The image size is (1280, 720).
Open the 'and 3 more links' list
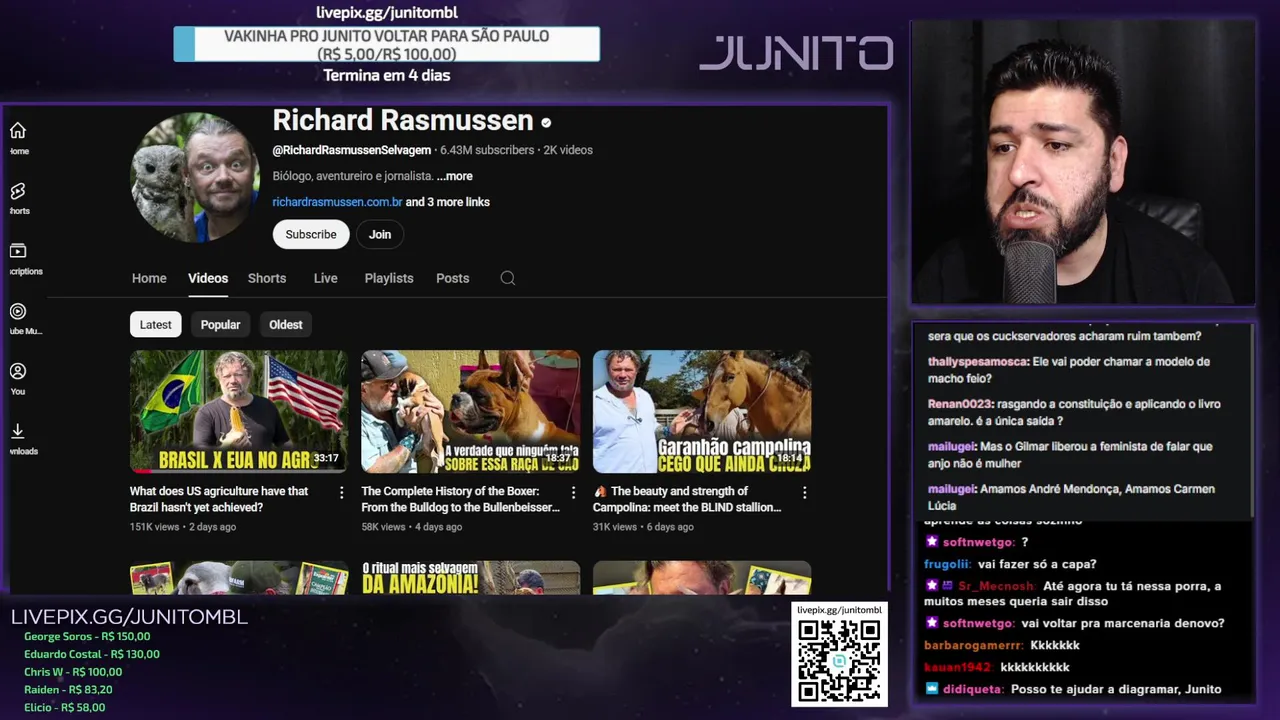[447, 202]
